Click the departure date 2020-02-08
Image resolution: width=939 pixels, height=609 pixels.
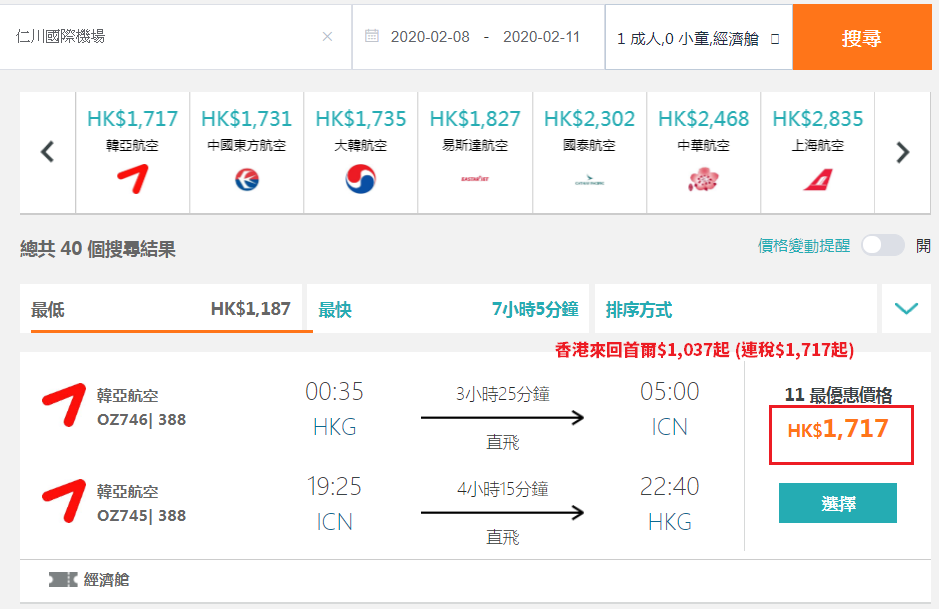click(430, 37)
